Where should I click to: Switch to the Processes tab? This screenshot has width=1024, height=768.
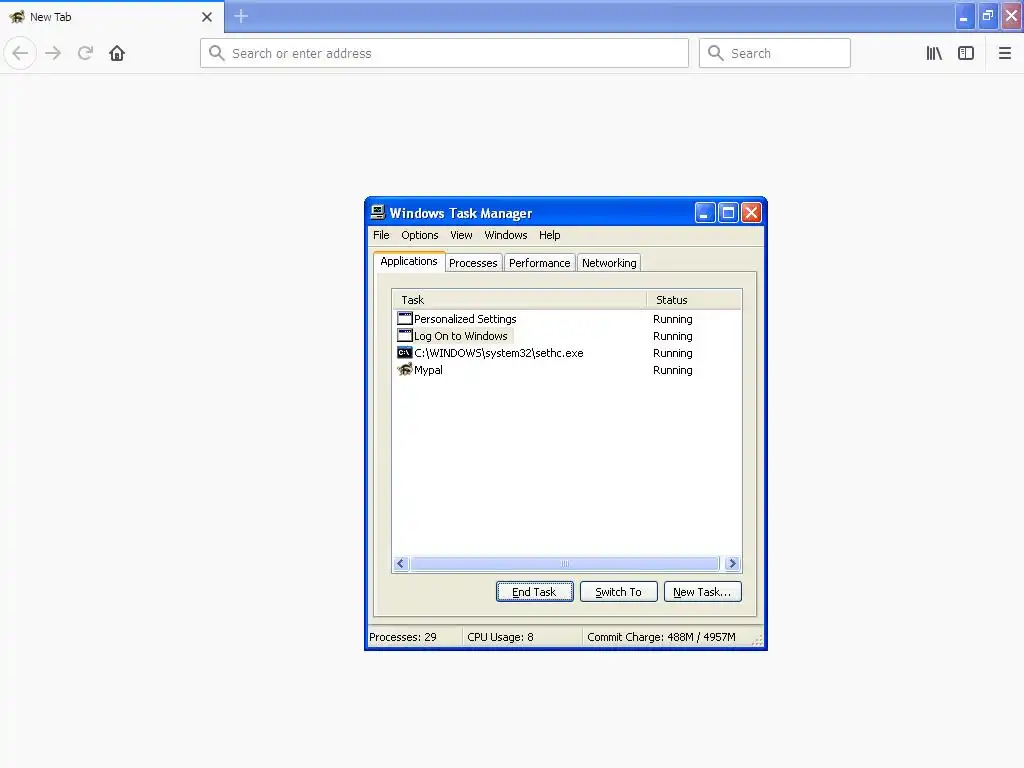coord(473,263)
